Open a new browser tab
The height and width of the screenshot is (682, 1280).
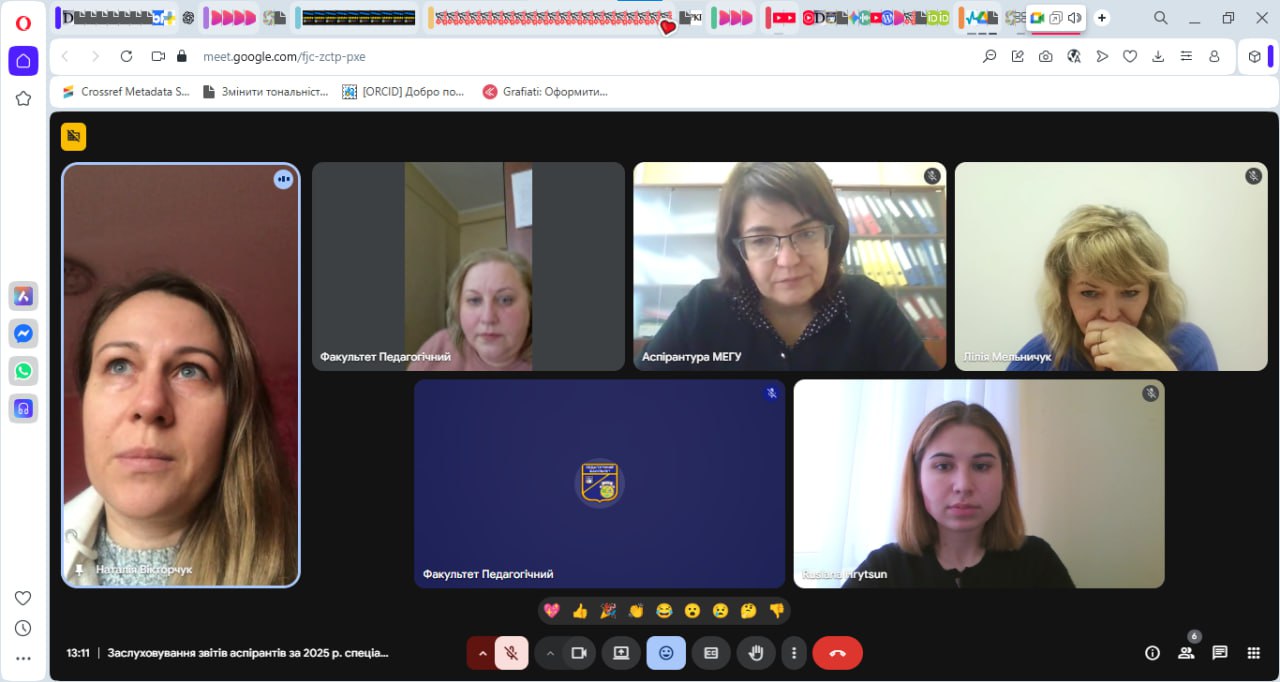(1101, 18)
